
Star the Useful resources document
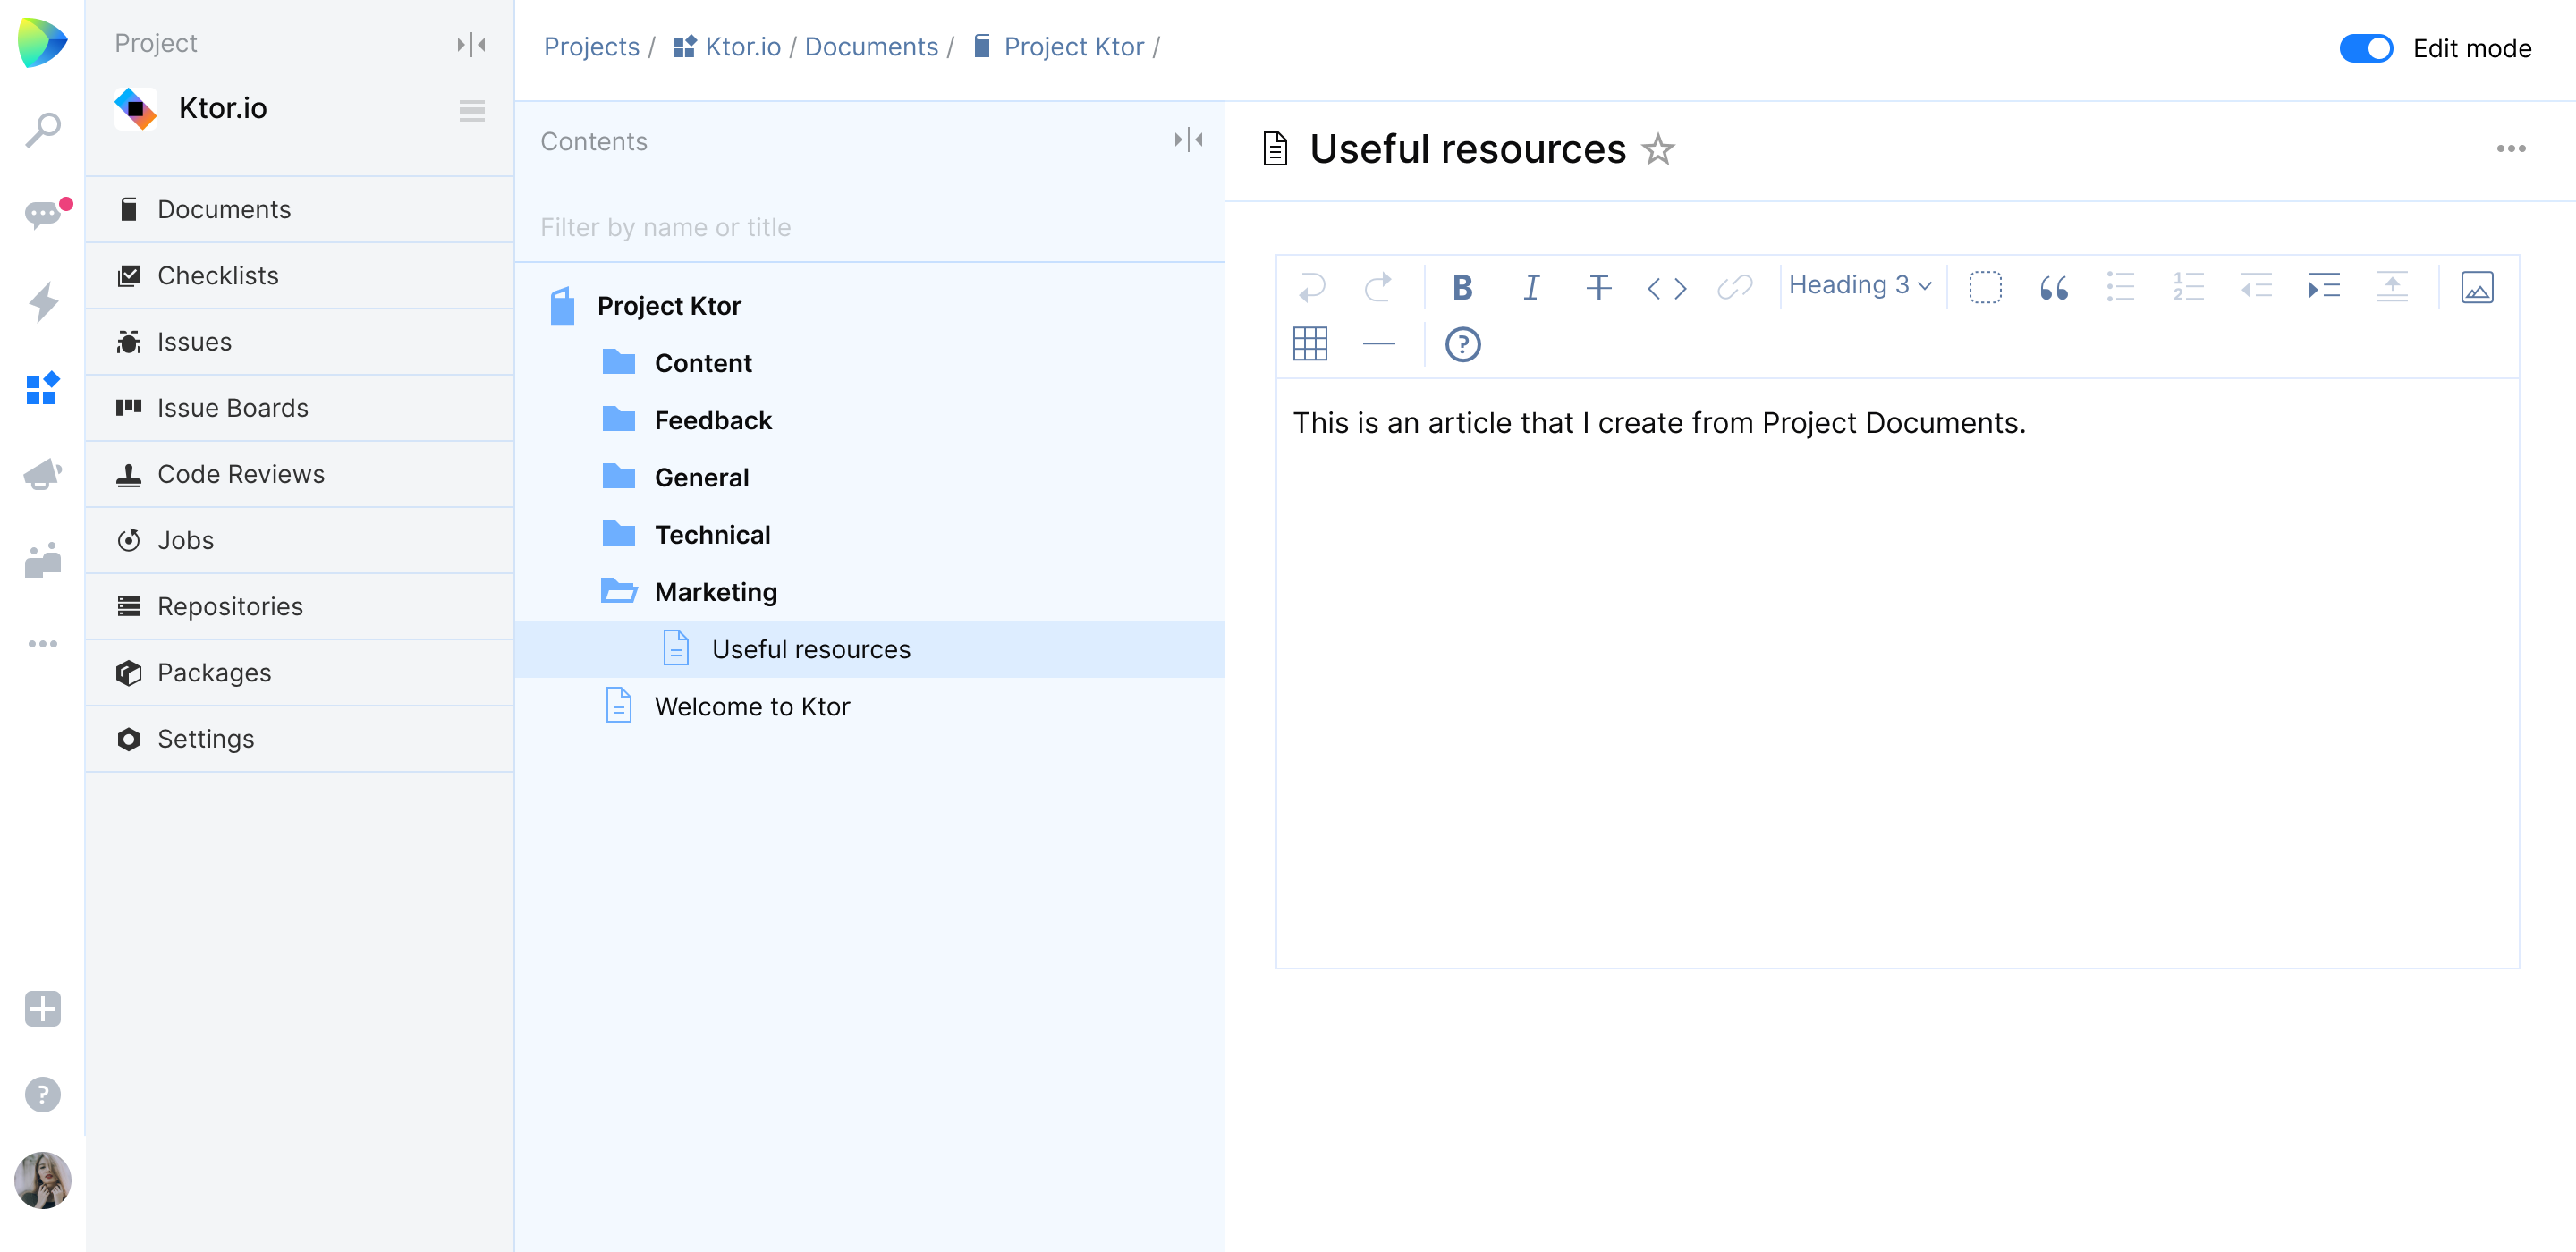point(1658,149)
